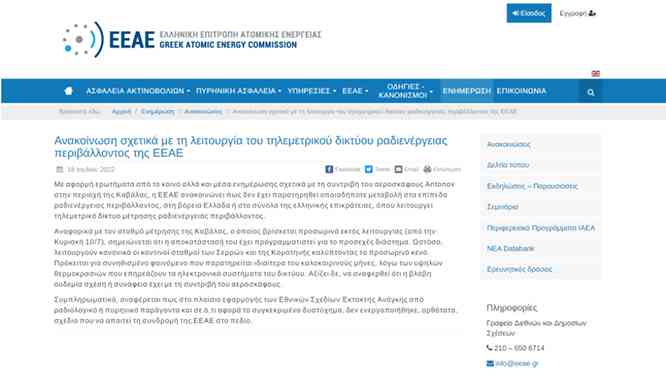
Task: Send article by Email icon
Action: tap(398, 169)
